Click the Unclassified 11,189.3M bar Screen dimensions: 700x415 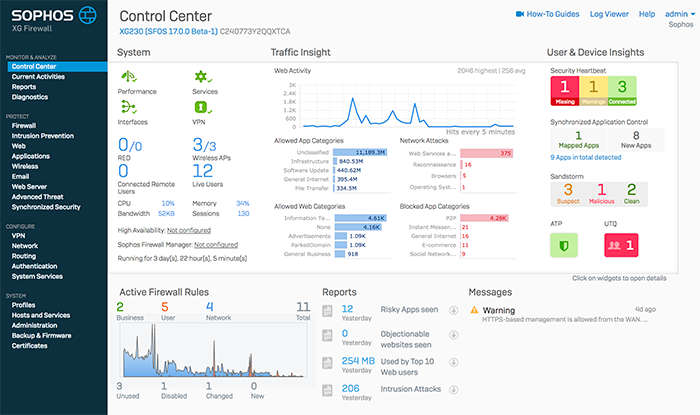click(x=360, y=153)
